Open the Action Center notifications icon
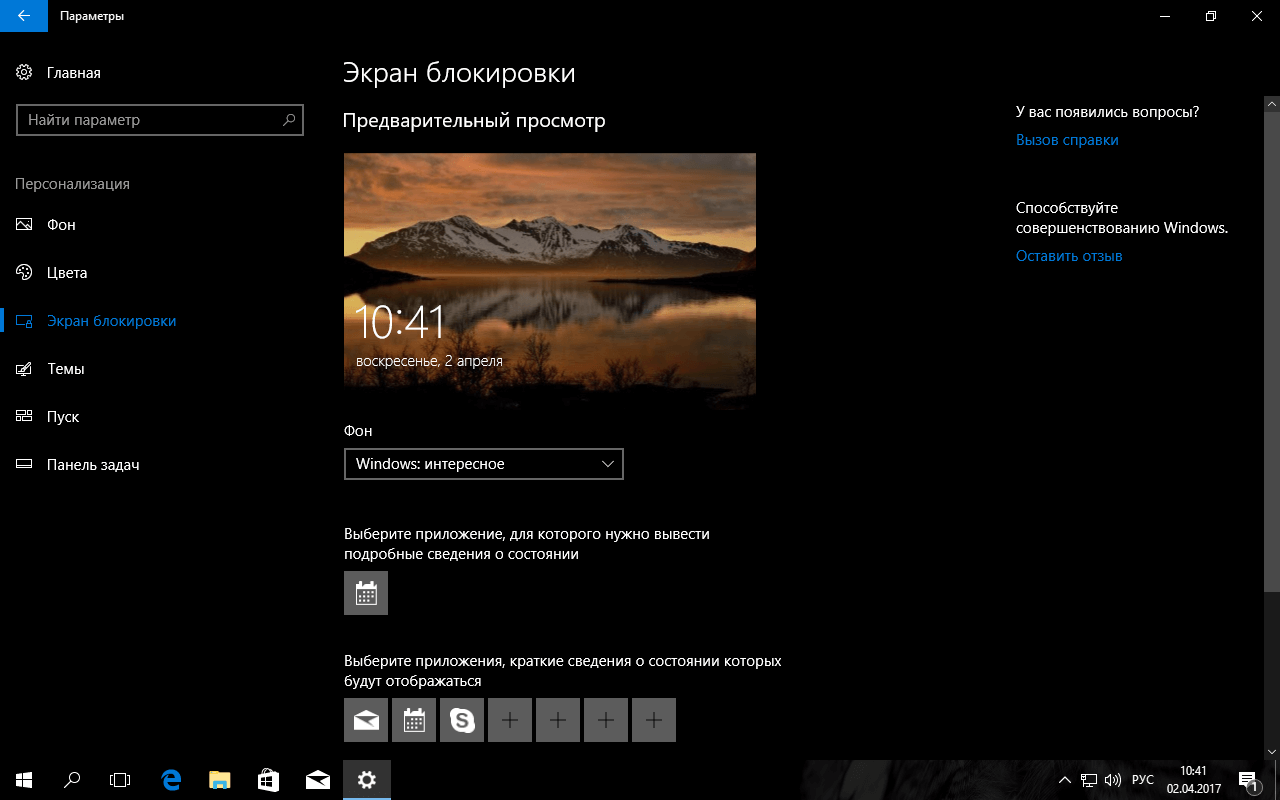 pyautogui.click(x=1248, y=780)
